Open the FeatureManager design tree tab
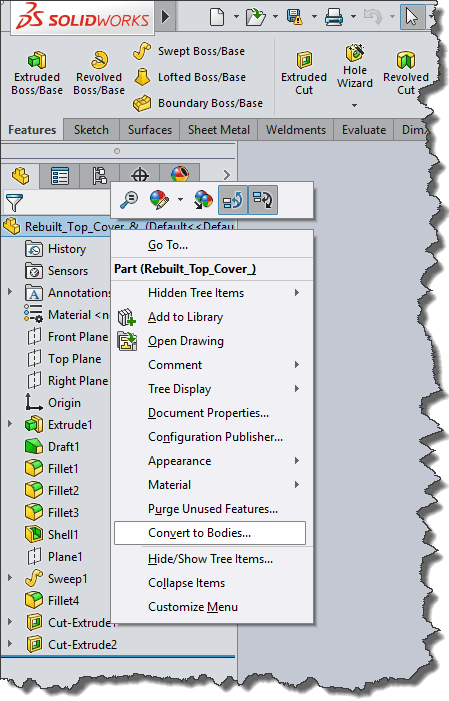This screenshot has width=449, height=701. 20,176
